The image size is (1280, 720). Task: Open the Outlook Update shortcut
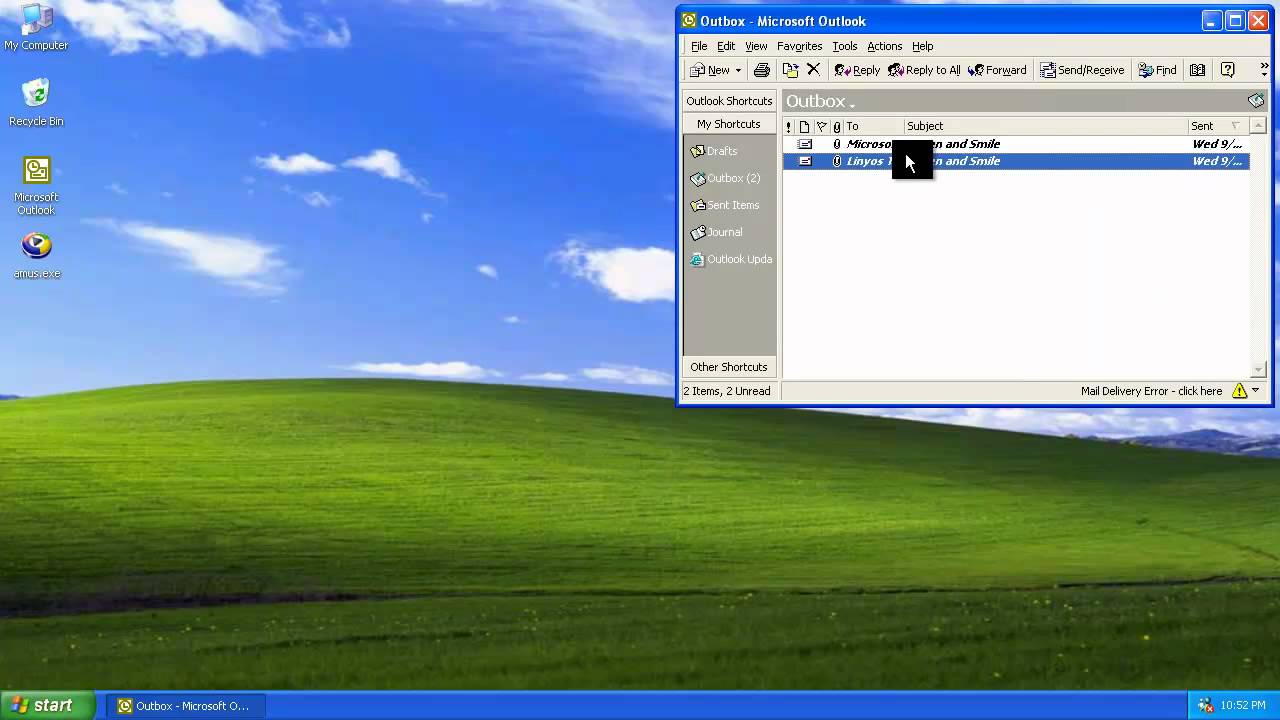click(x=731, y=259)
